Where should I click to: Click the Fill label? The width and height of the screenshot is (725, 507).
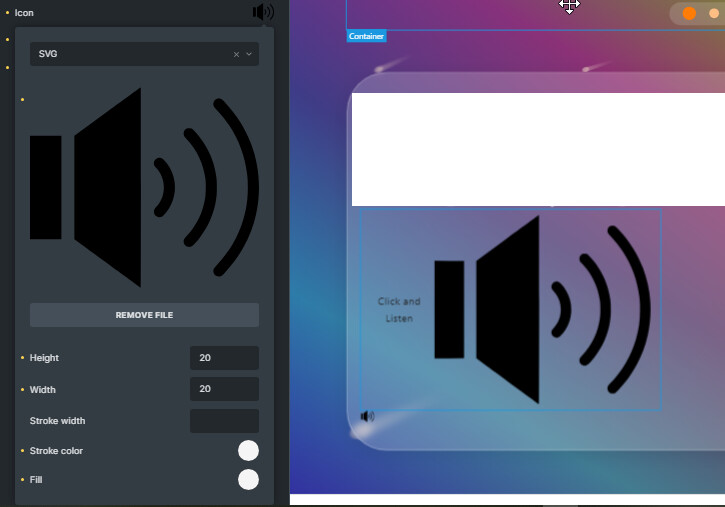tap(36, 480)
